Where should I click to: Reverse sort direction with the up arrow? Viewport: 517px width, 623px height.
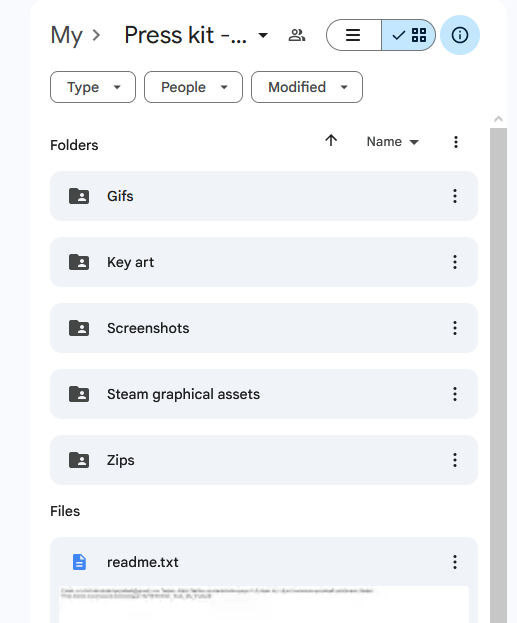tap(331, 141)
